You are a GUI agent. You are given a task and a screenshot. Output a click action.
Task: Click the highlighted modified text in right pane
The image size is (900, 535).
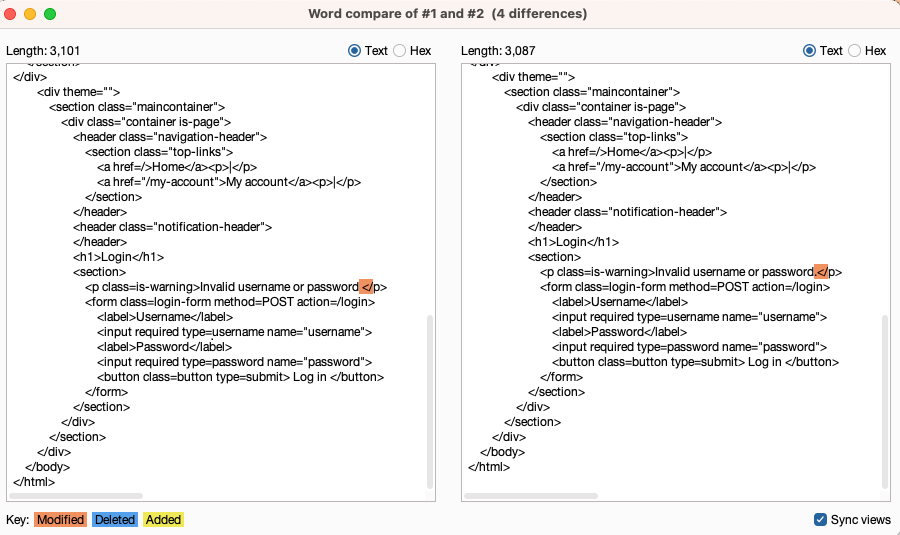821,272
